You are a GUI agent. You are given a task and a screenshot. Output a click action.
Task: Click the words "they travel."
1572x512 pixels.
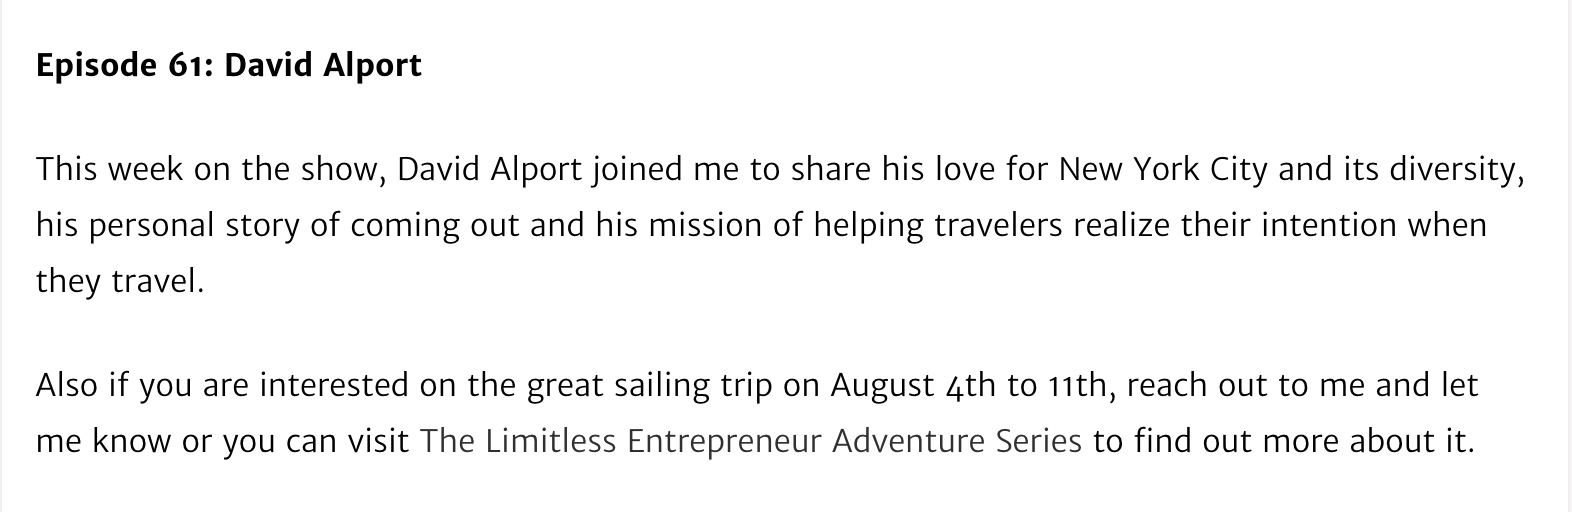[x=120, y=281]
